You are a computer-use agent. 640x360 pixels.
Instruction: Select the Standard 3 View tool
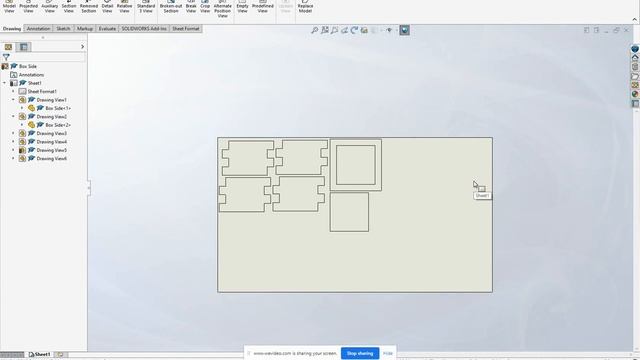tap(146, 7)
